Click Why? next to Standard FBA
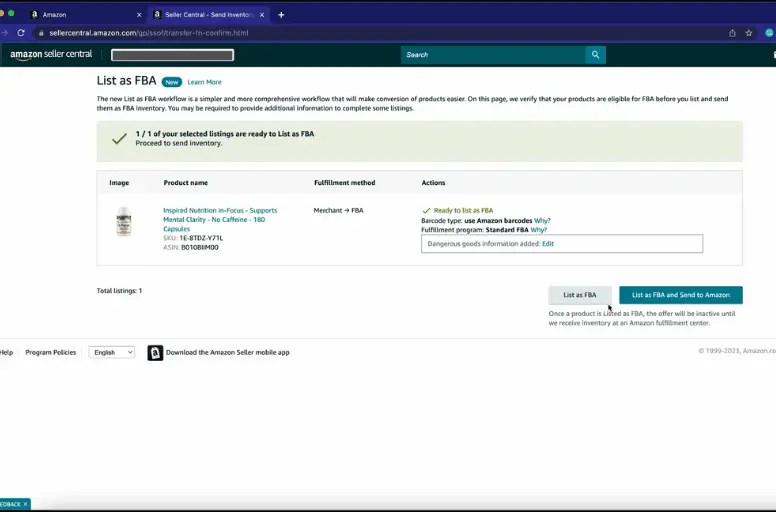This screenshot has width=776, height=512. coord(538,230)
